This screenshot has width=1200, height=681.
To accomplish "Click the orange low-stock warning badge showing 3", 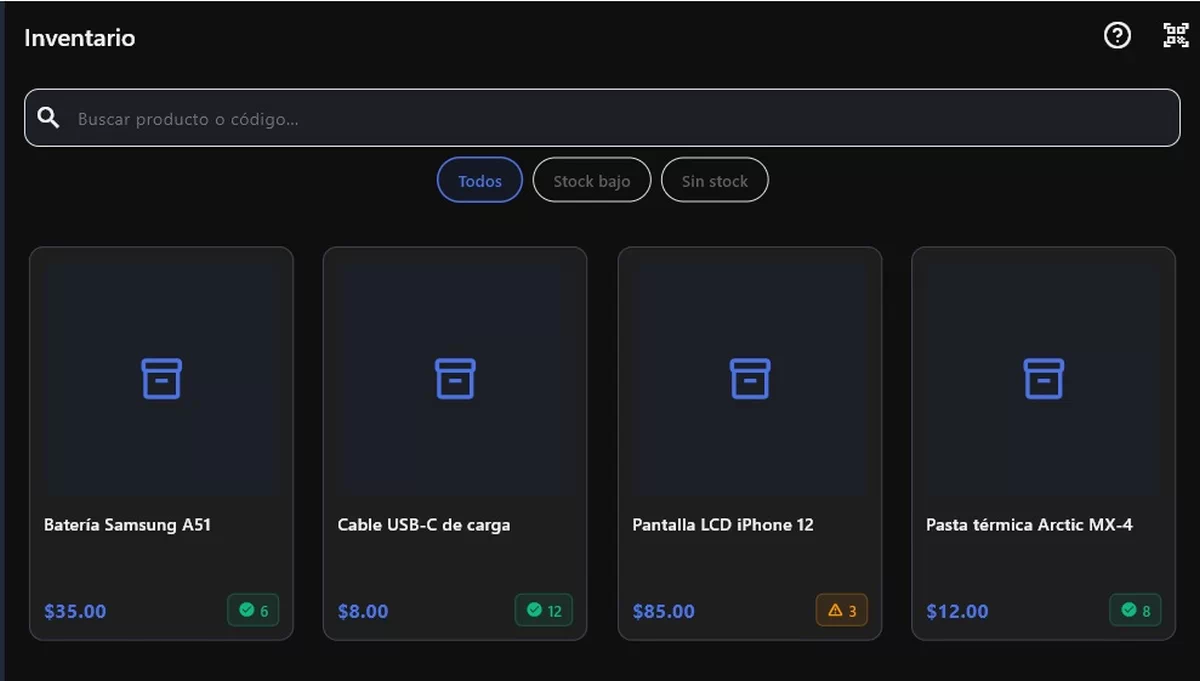I will pos(842,610).
